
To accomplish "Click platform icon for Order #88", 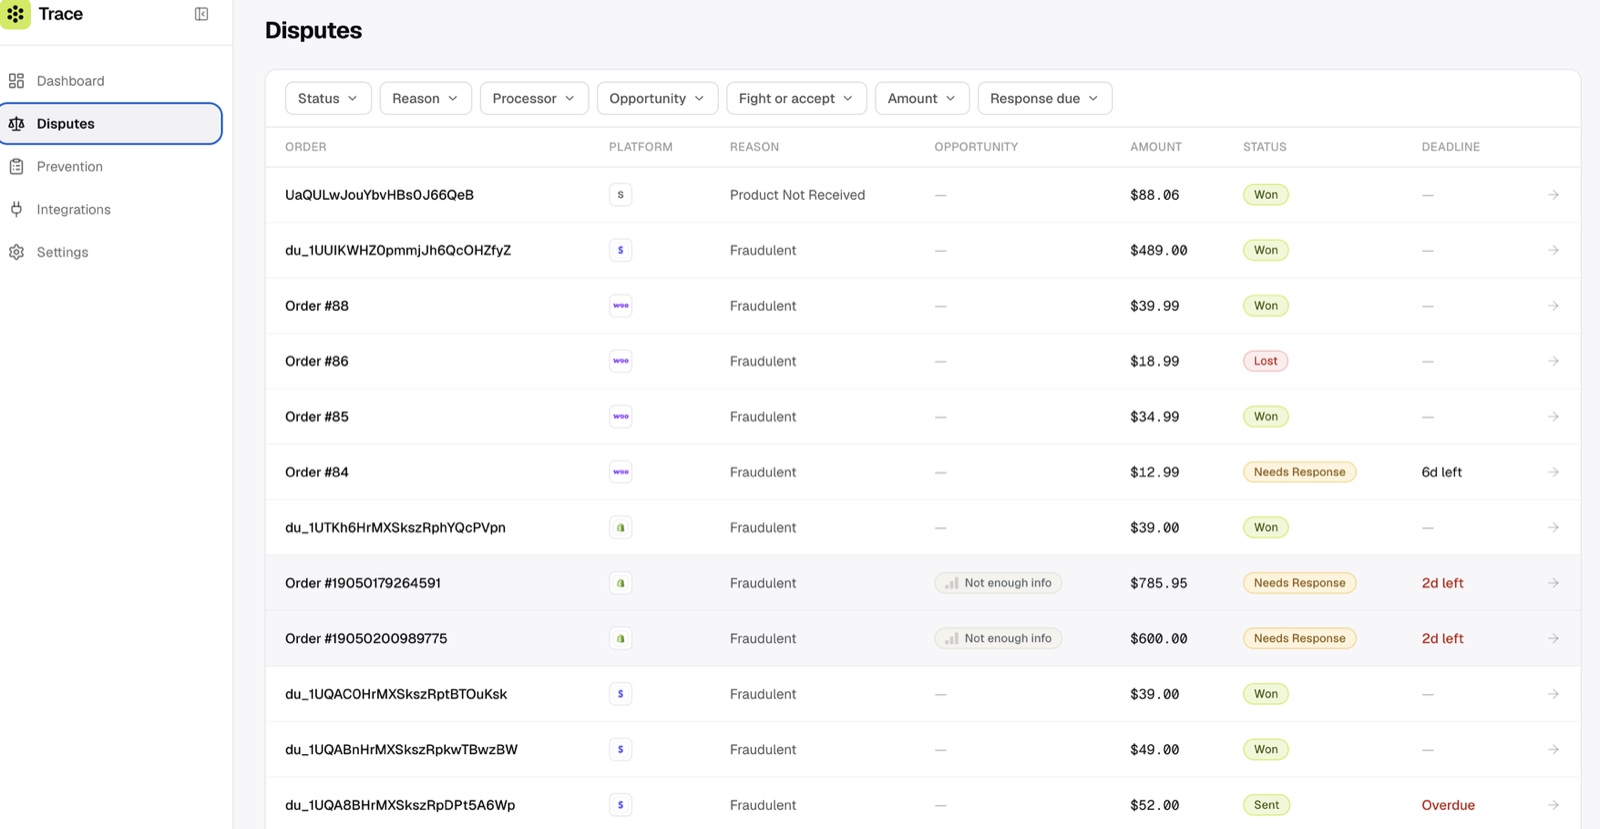I will pos(620,306).
